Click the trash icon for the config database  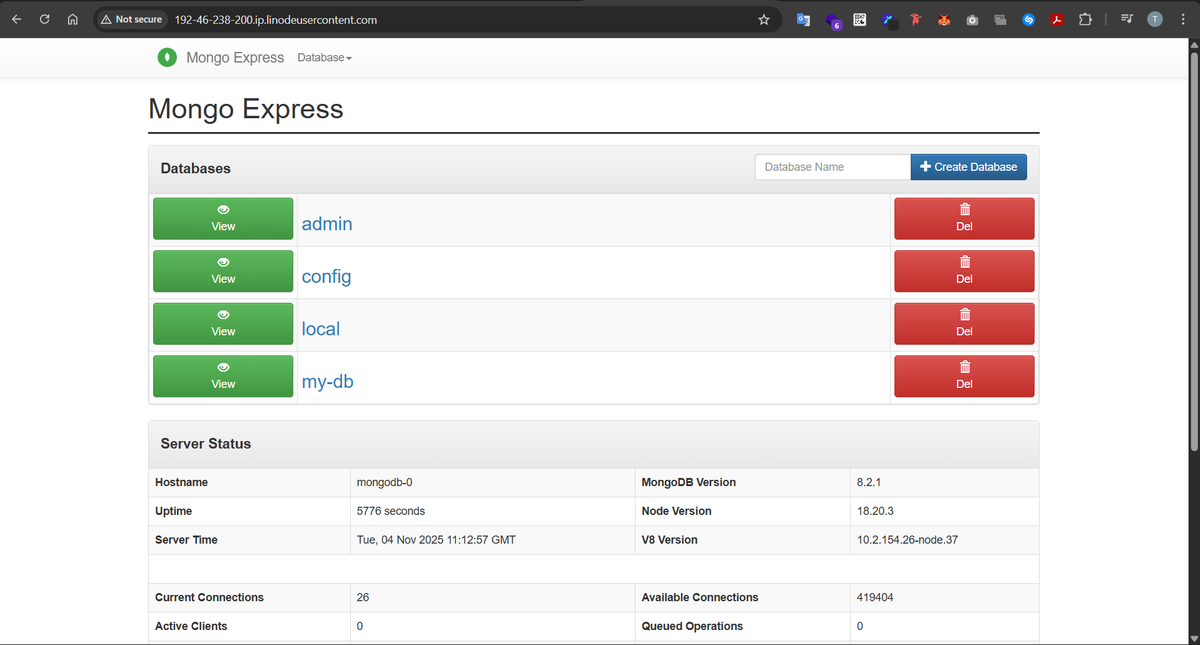click(964, 262)
